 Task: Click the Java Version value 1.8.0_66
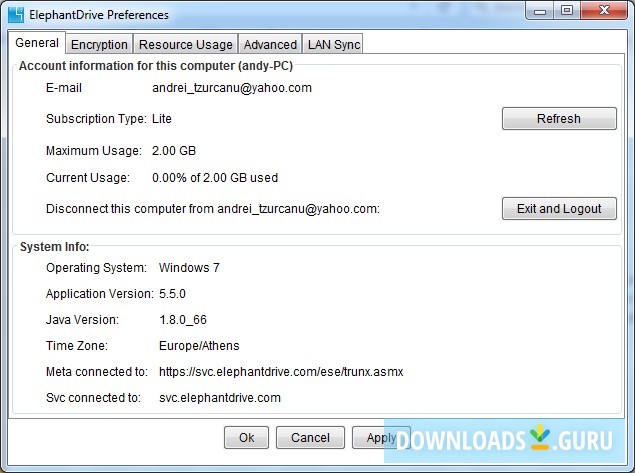pos(183,320)
